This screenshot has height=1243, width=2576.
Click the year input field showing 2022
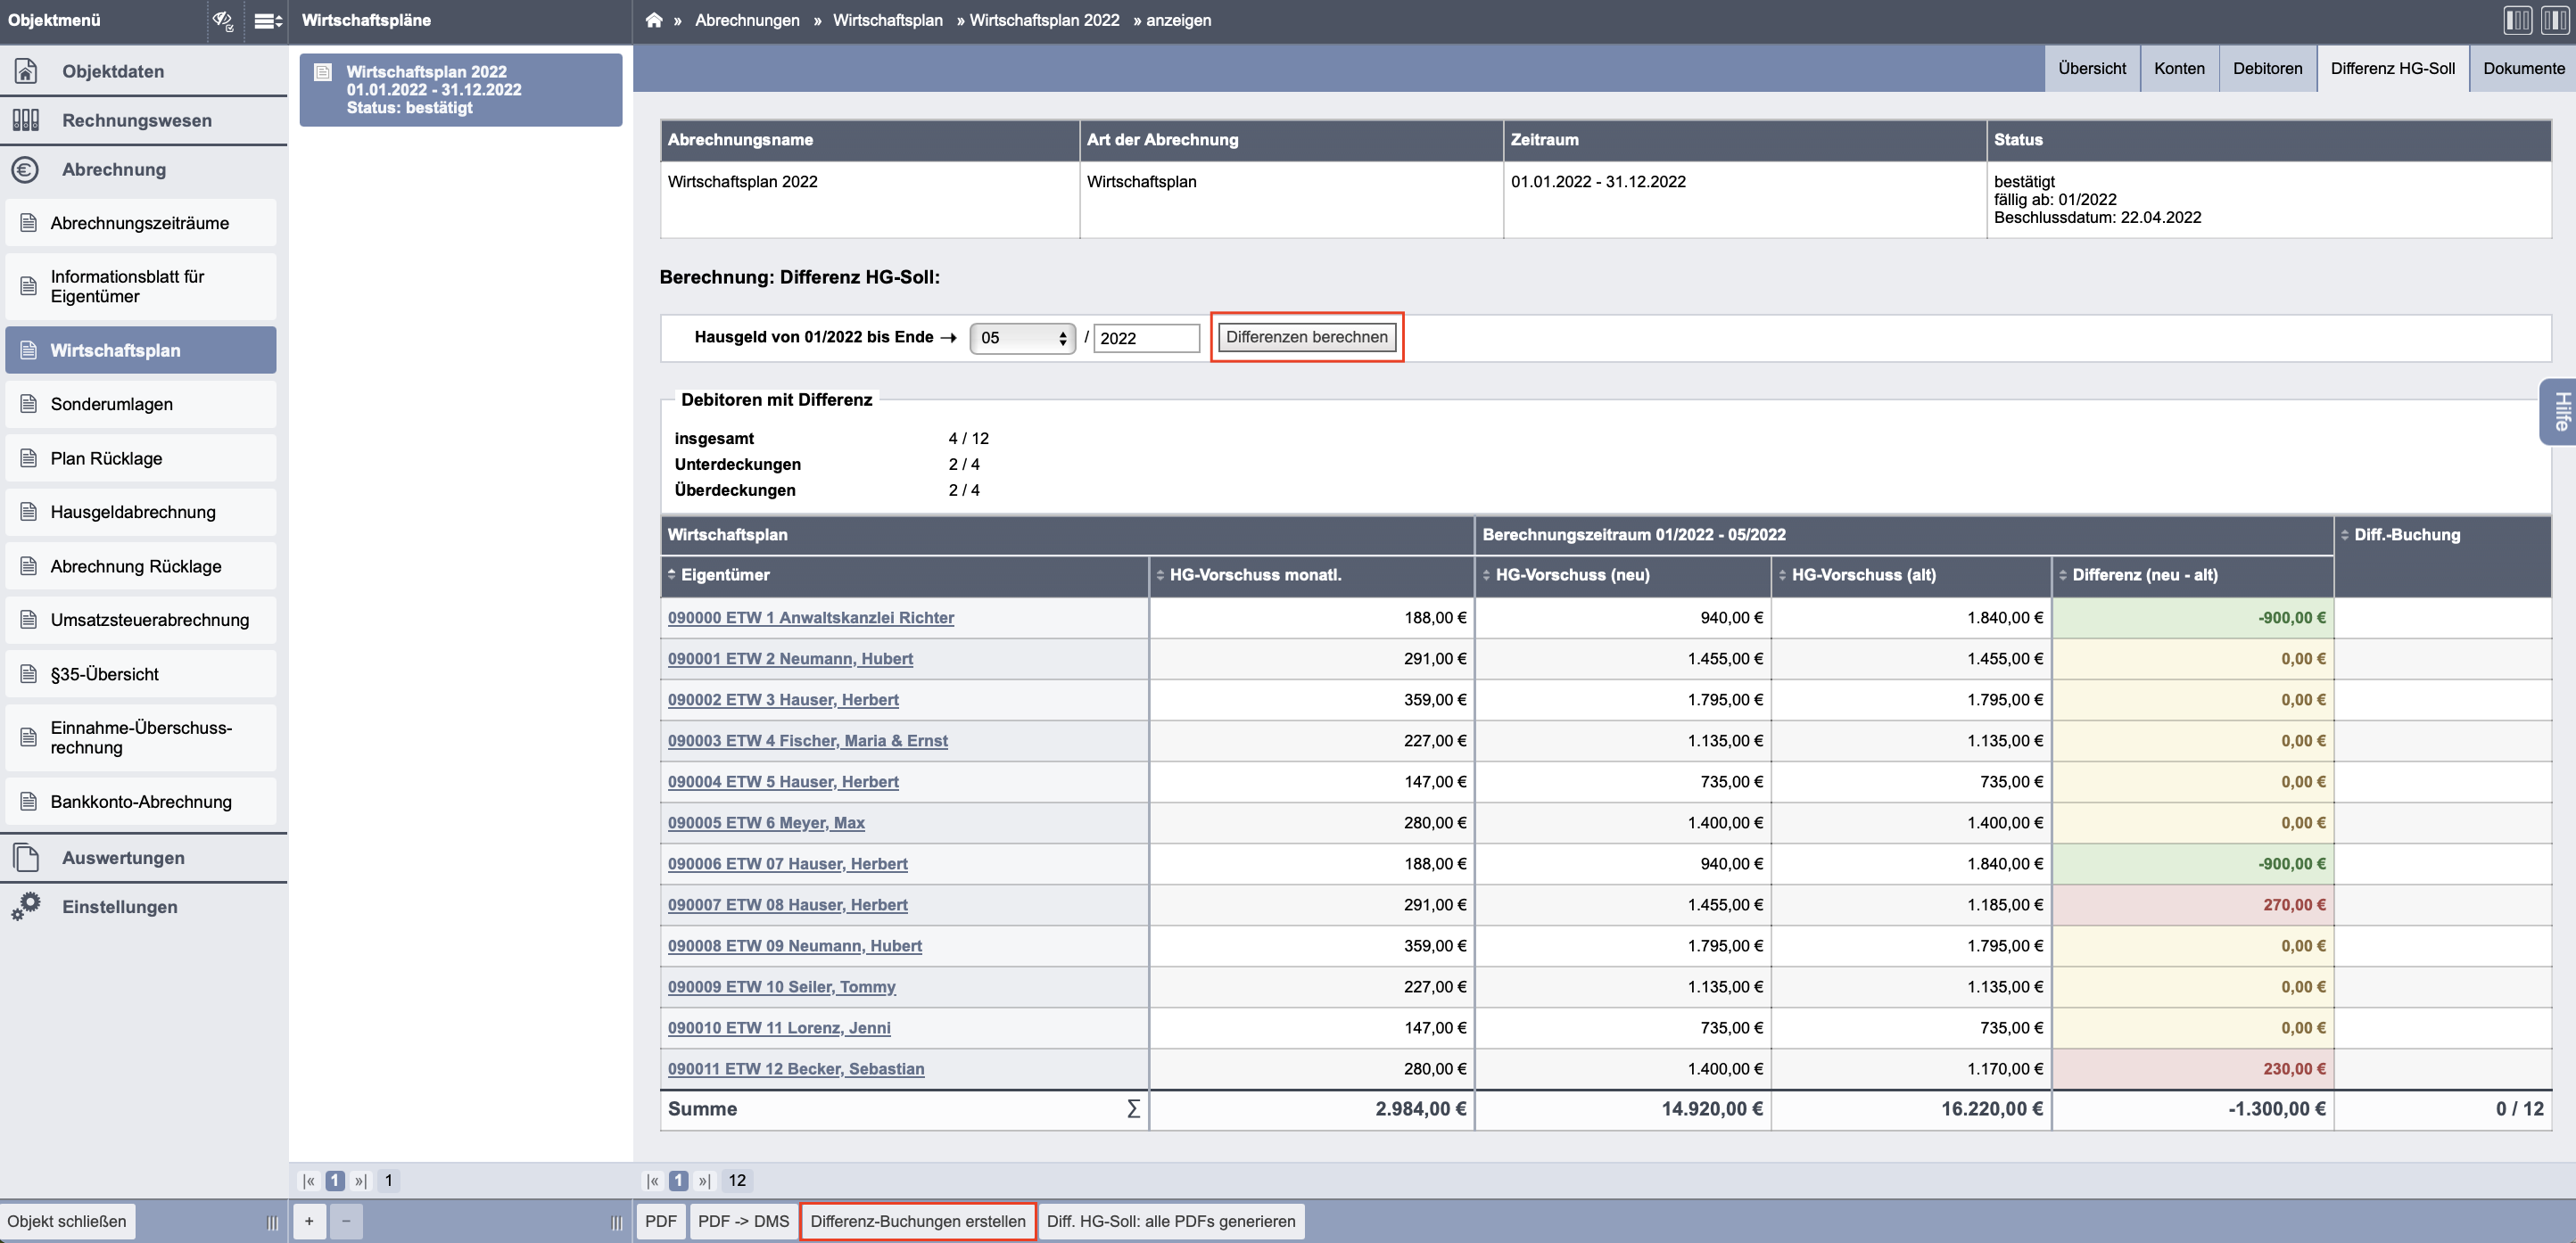pos(1146,338)
